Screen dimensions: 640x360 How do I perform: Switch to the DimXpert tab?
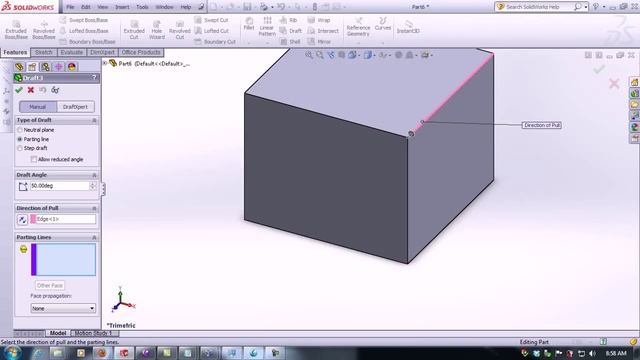102,52
